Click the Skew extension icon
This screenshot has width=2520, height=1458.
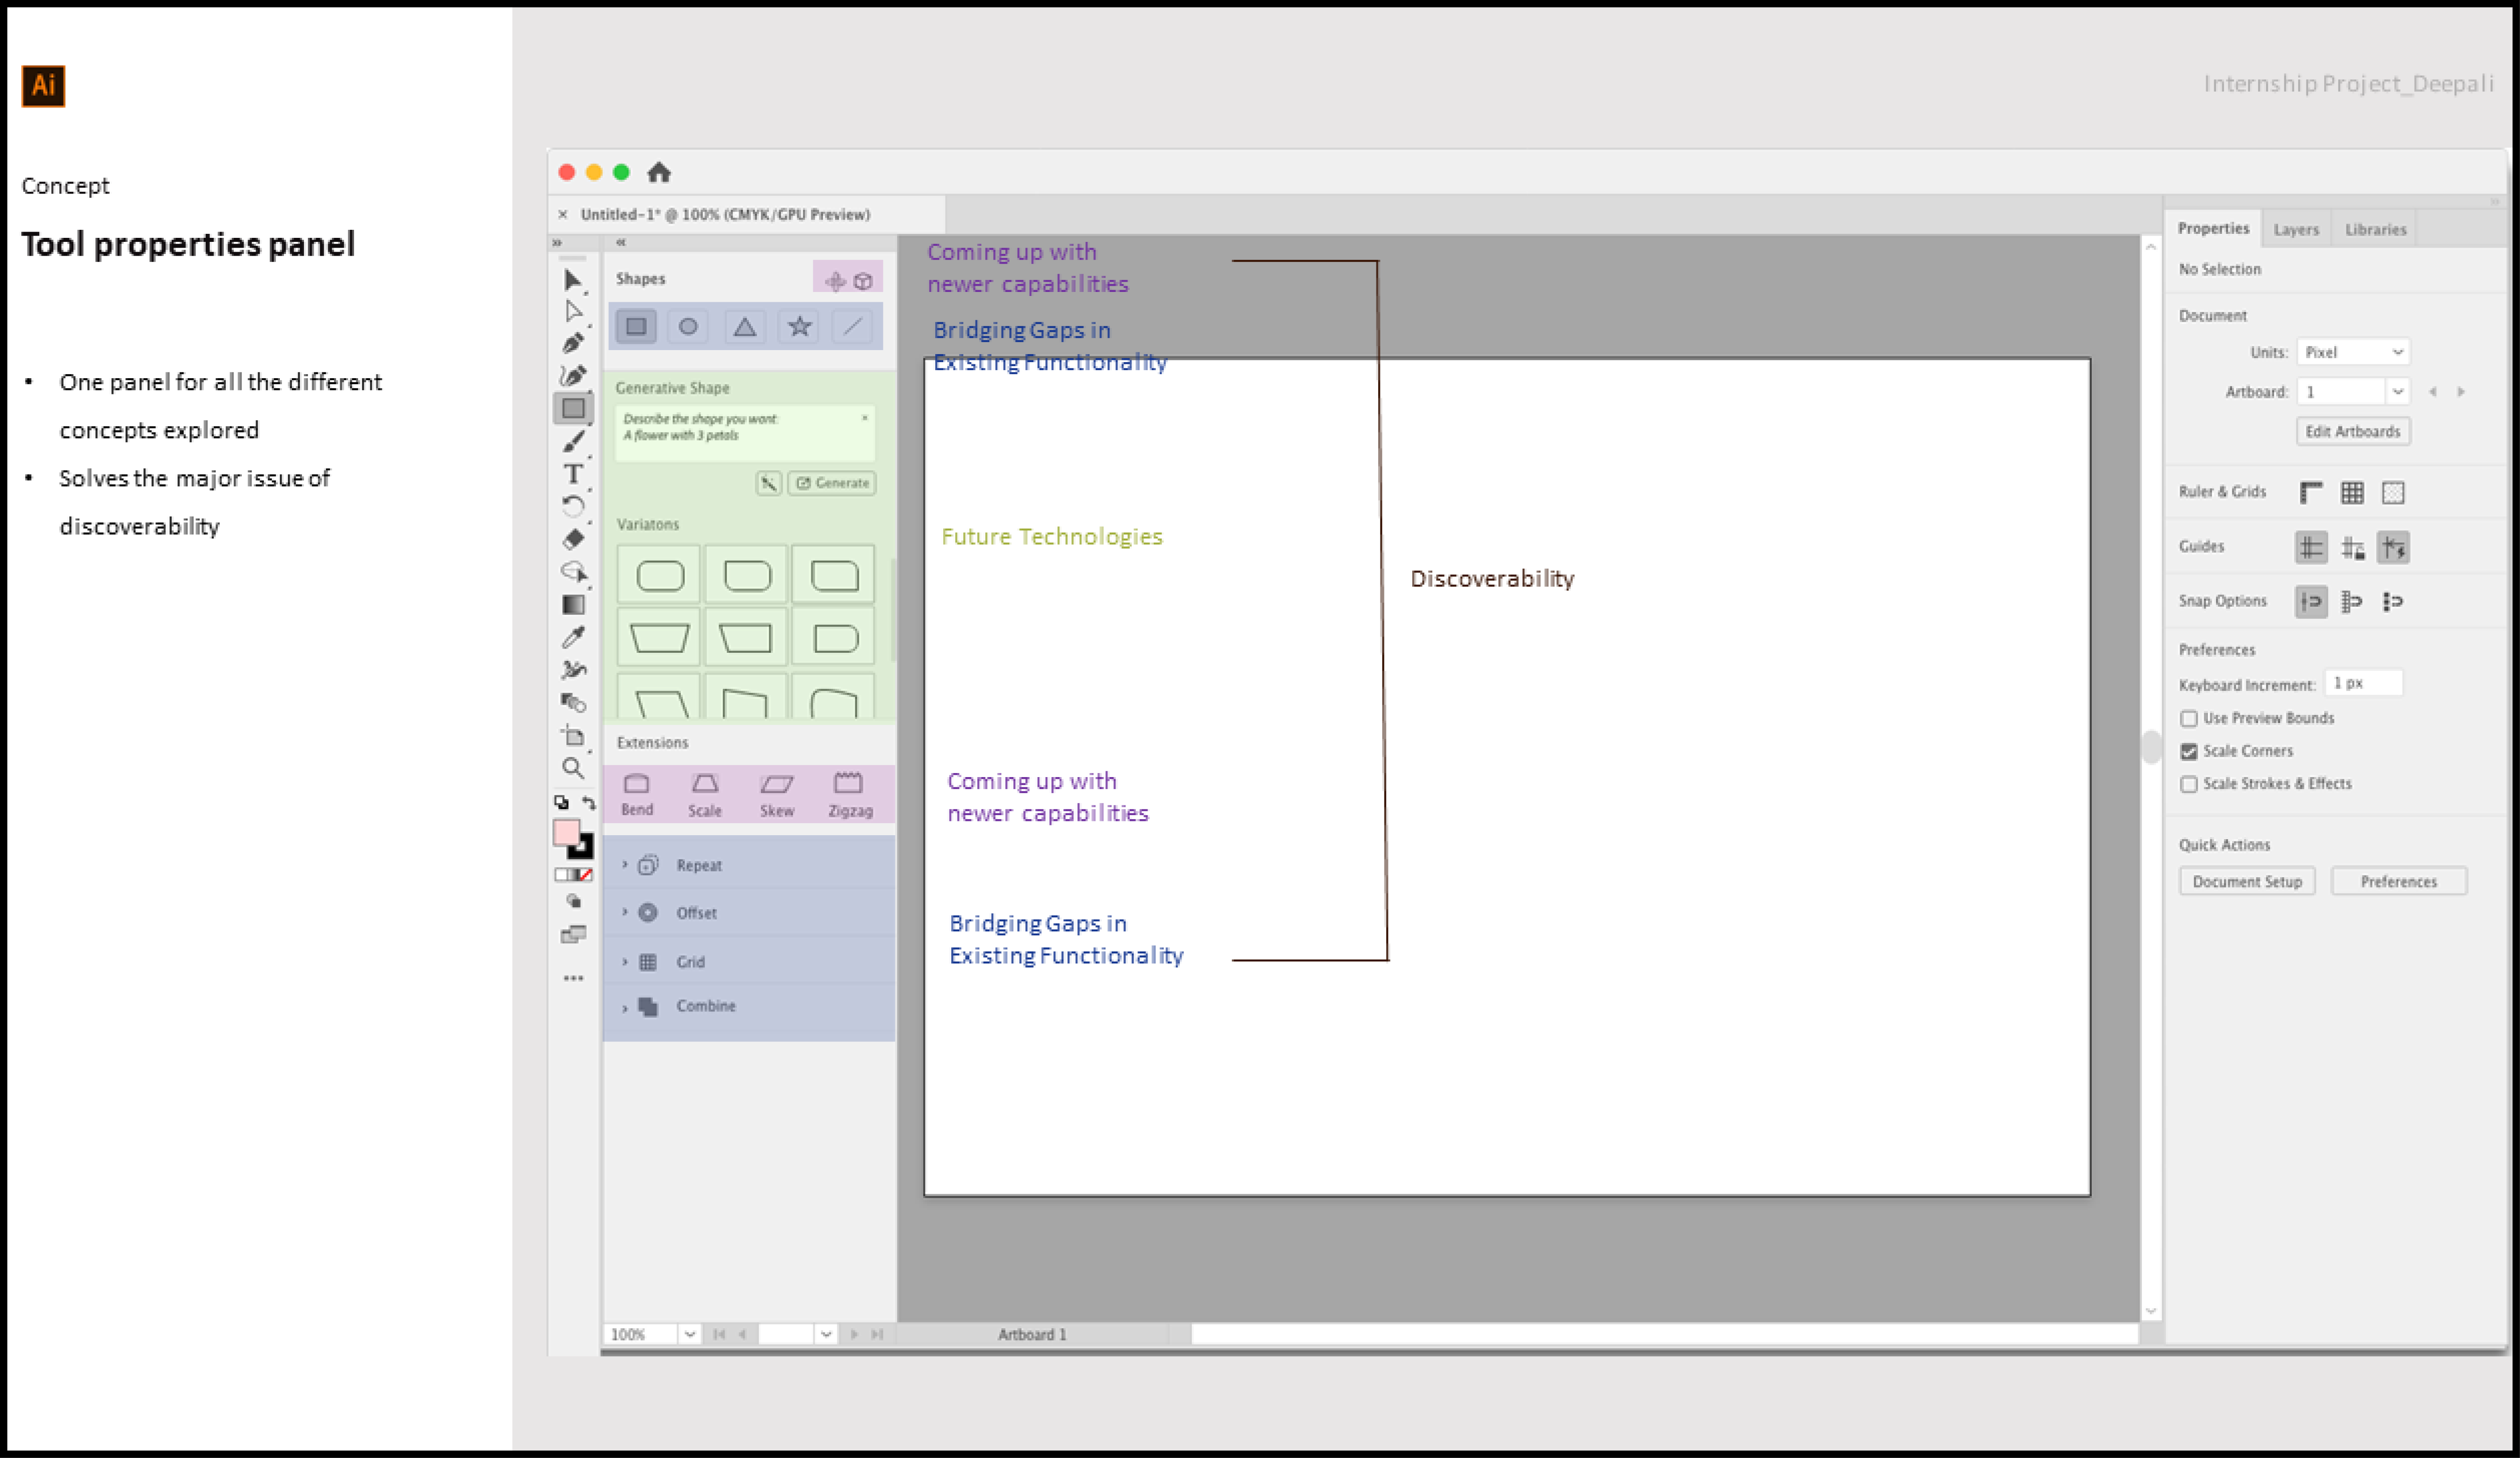pos(776,784)
